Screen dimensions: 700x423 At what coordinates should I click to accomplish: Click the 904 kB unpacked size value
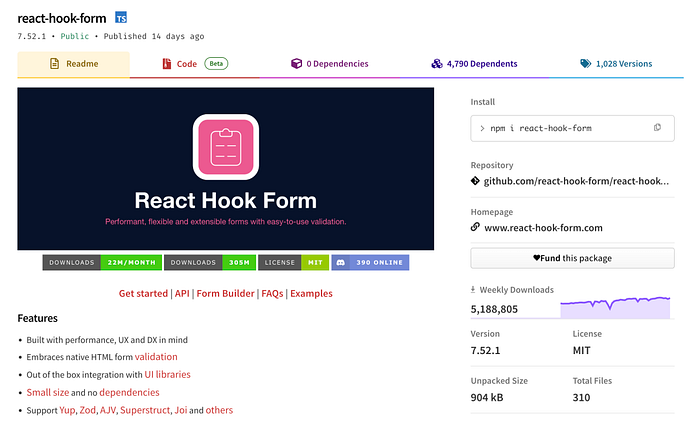pyautogui.click(x=487, y=398)
